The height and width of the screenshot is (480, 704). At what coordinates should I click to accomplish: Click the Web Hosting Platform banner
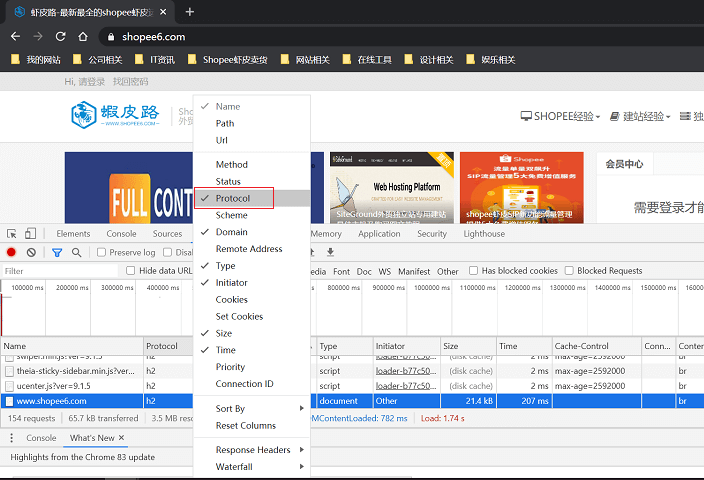tap(392, 188)
